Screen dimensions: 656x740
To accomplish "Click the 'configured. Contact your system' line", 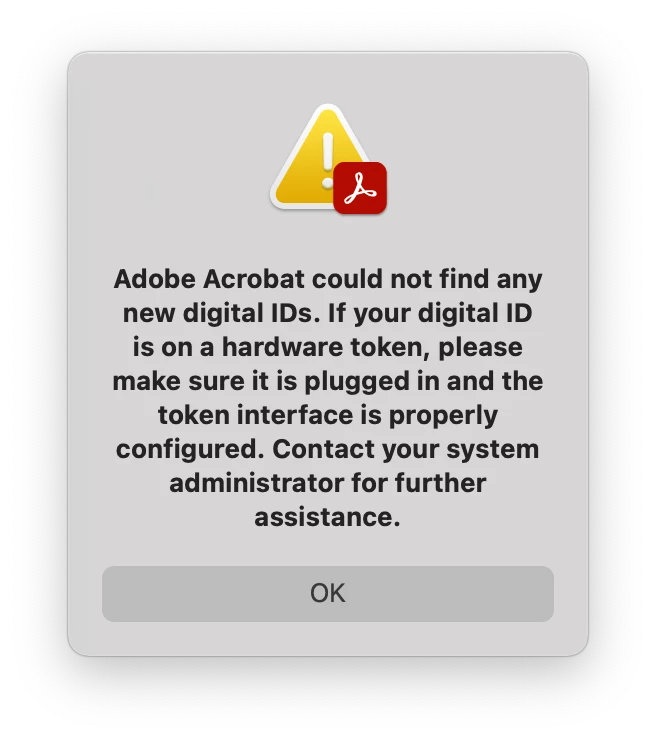I will [x=328, y=449].
